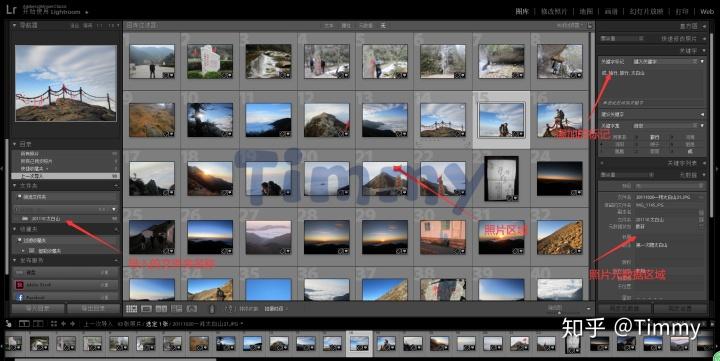This screenshot has width=720, height=361.
Task: Open the 图库 Library module
Action: pyautogui.click(x=522, y=11)
